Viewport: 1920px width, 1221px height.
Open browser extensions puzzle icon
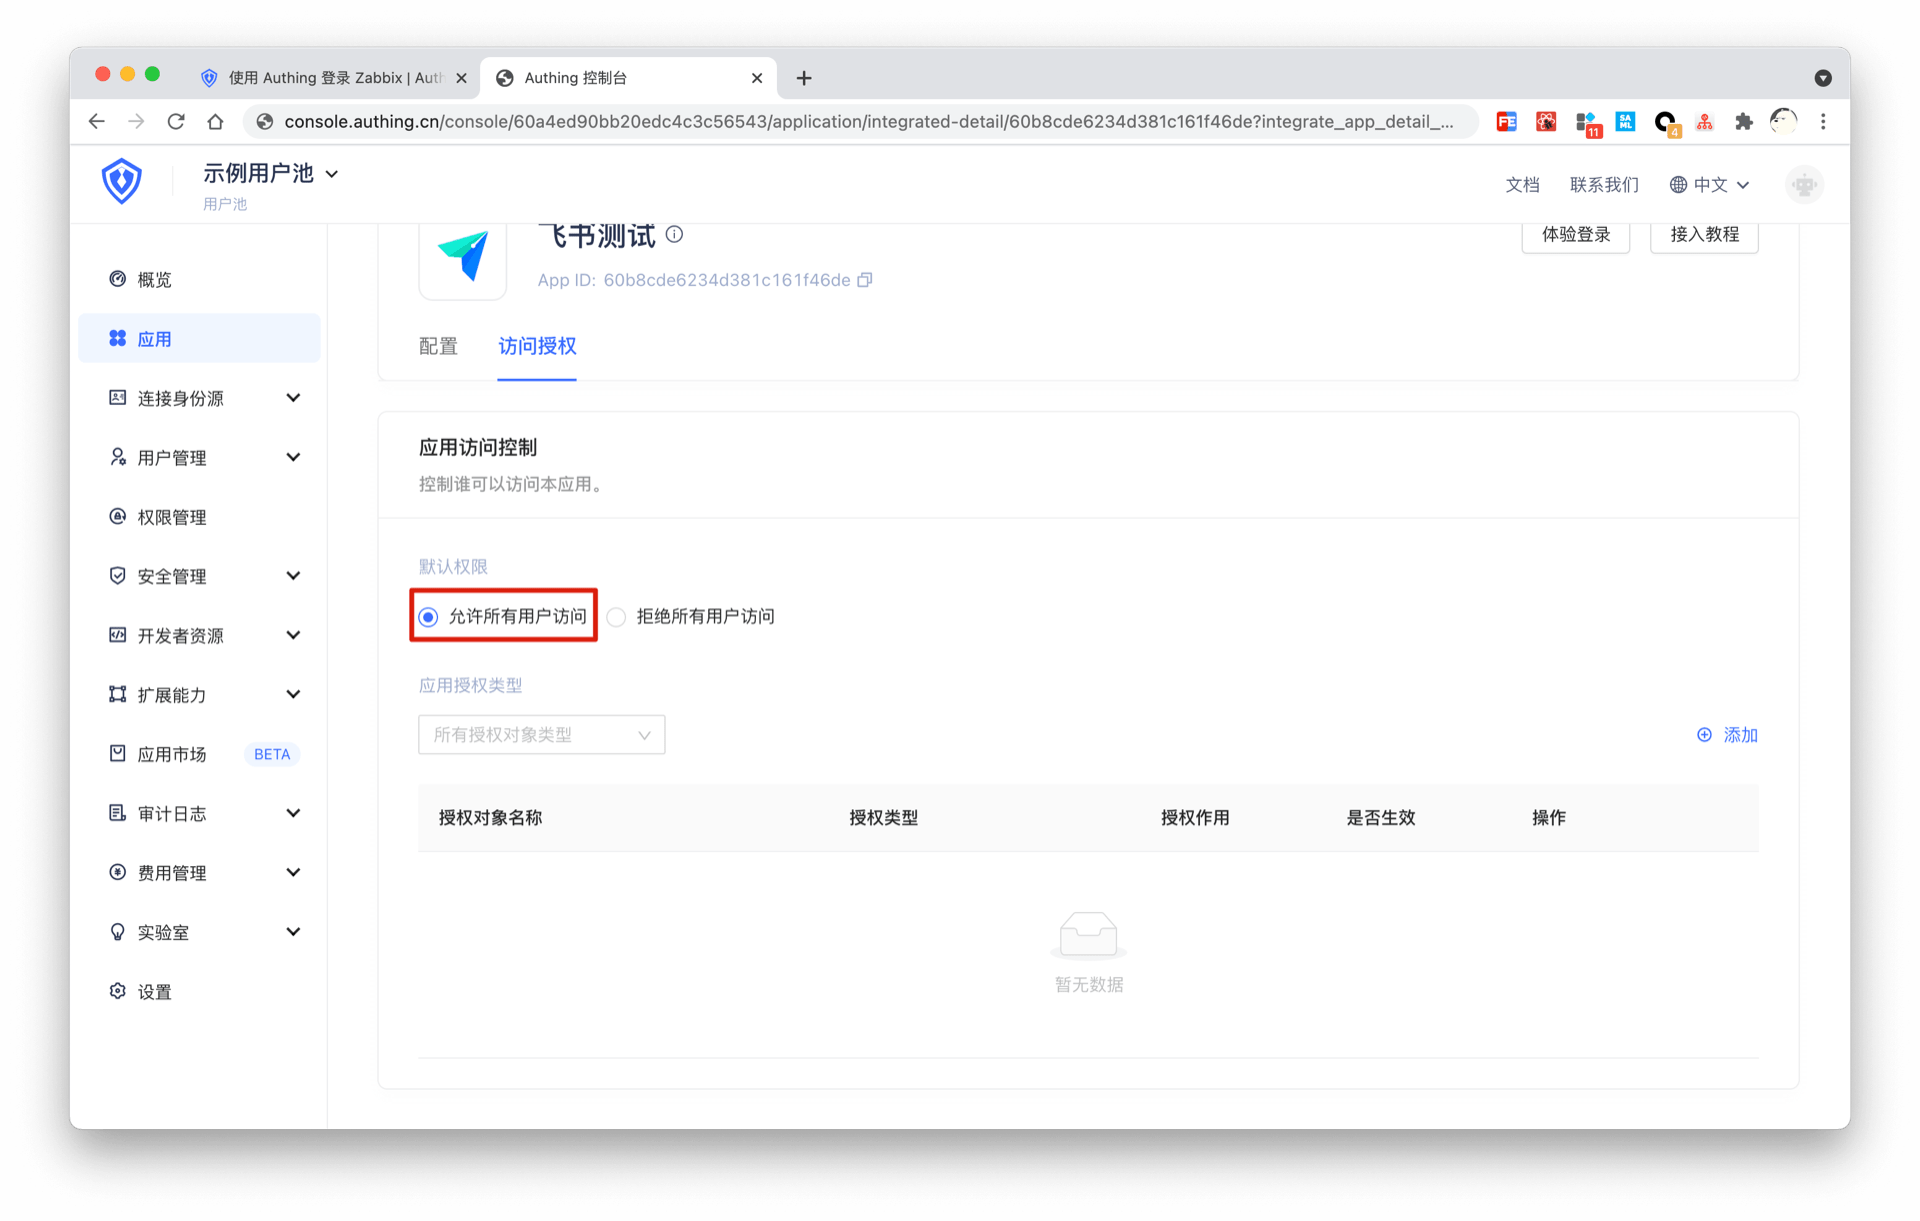1743,121
